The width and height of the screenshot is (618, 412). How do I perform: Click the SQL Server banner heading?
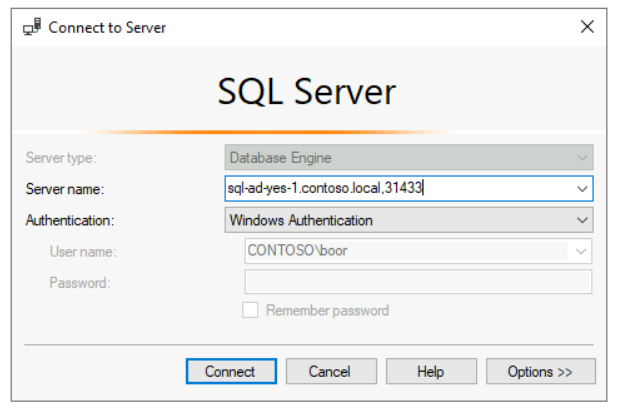[307, 91]
